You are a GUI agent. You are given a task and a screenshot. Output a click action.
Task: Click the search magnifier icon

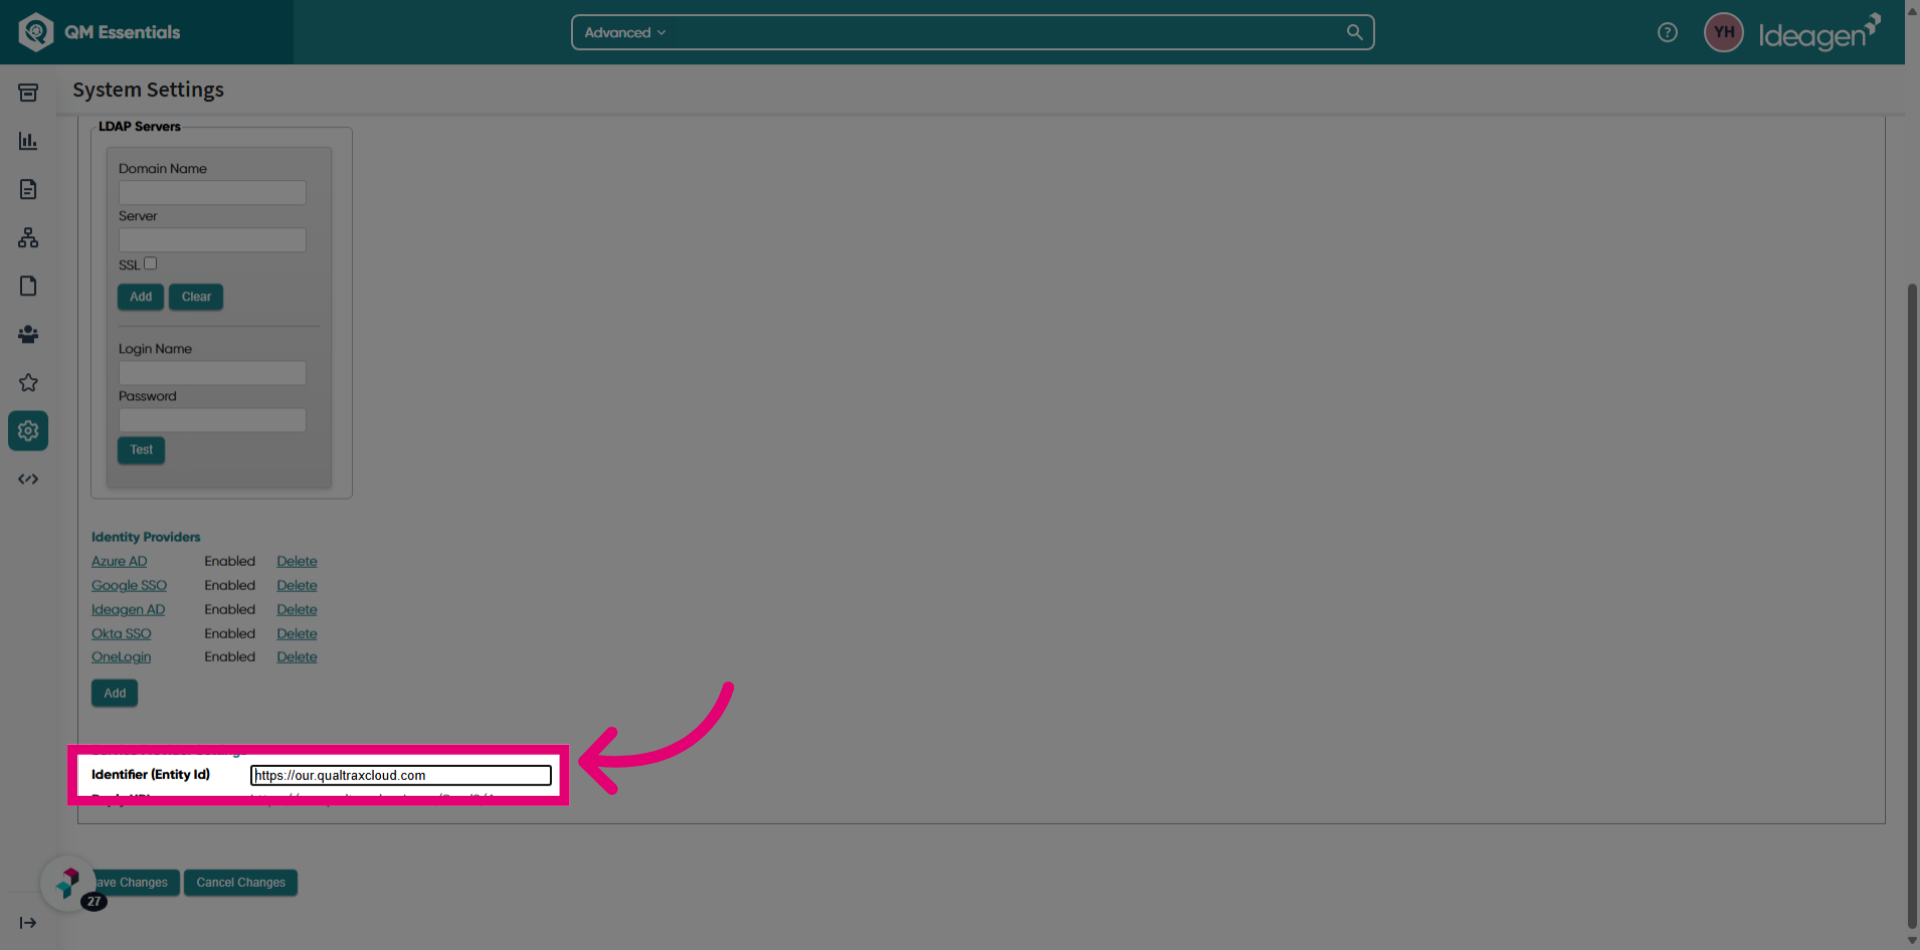pos(1354,32)
